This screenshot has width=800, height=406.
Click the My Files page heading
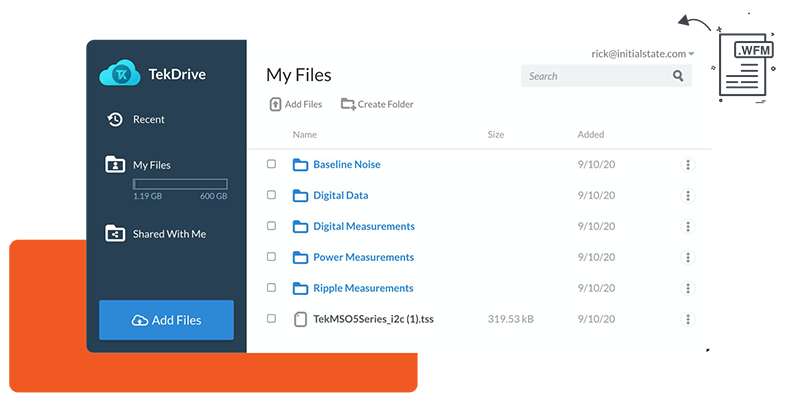click(x=298, y=75)
